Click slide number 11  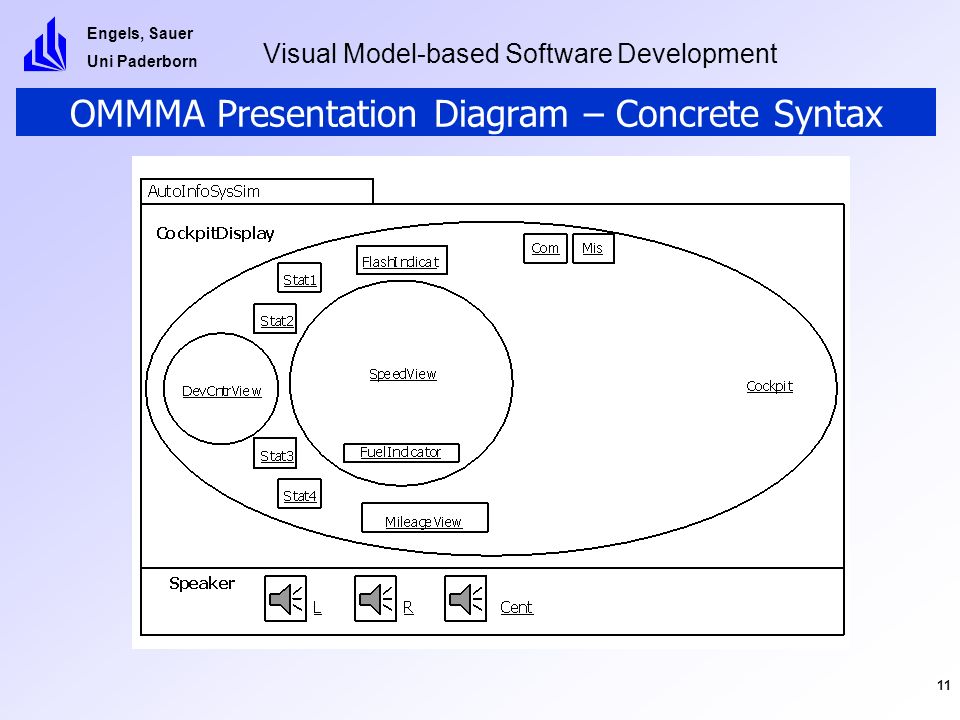(943, 685)
